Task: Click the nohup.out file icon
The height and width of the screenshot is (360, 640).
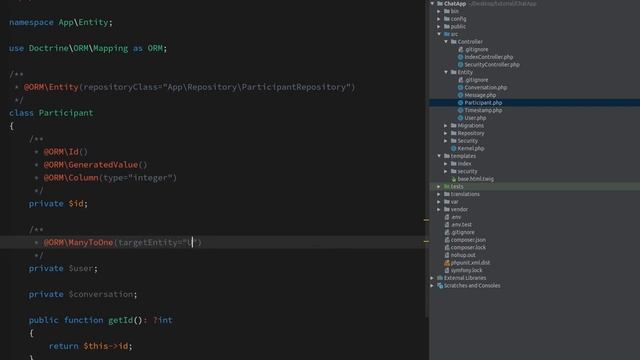Action: pyautogui.click(x=447, y=255)
